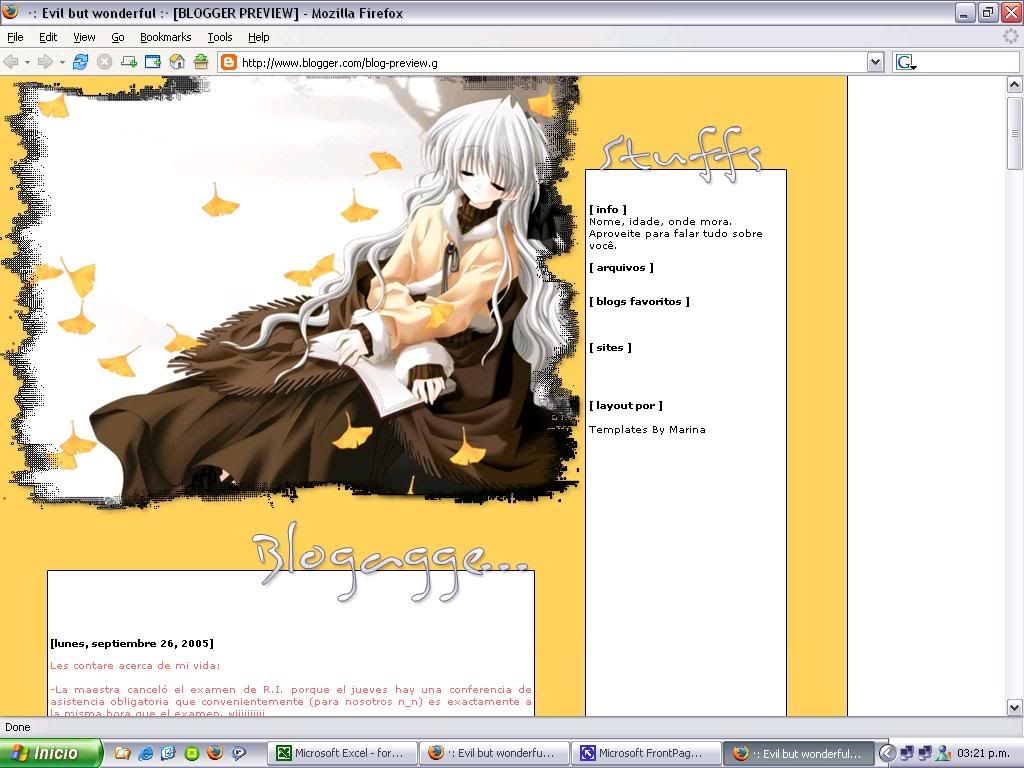Screen dimensions: 1024x768
Task: Open the address bar history dropdown
Action: click(x=875, y=62)
